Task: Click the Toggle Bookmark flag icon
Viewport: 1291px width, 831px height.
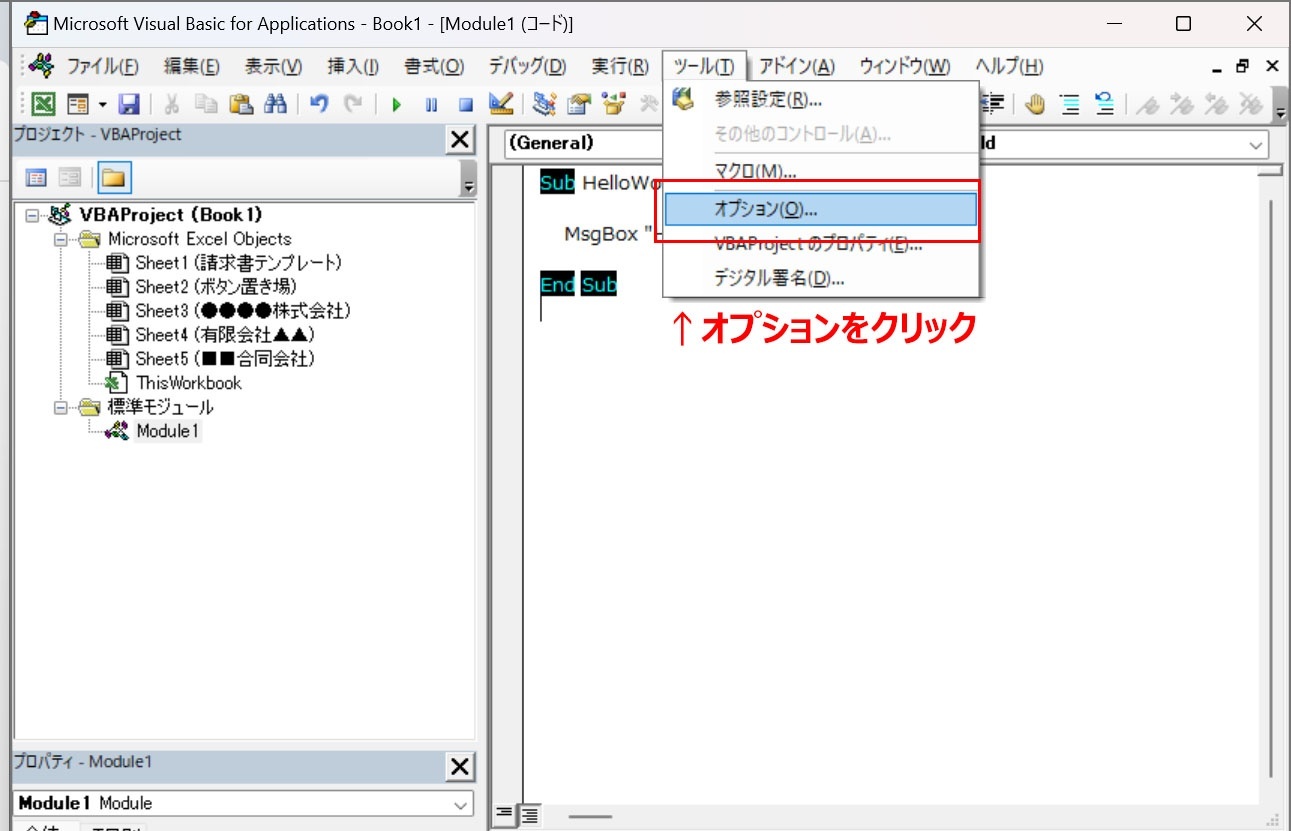Action: pyautogui.click(x=1148, y=104)
